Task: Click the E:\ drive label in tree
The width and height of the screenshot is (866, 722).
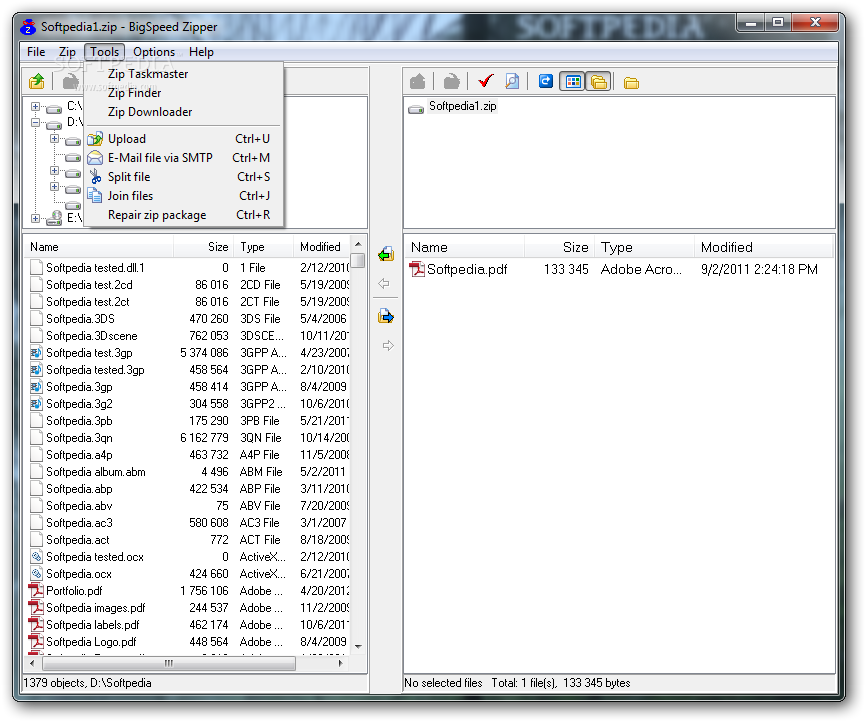Action: pos(74,218)
